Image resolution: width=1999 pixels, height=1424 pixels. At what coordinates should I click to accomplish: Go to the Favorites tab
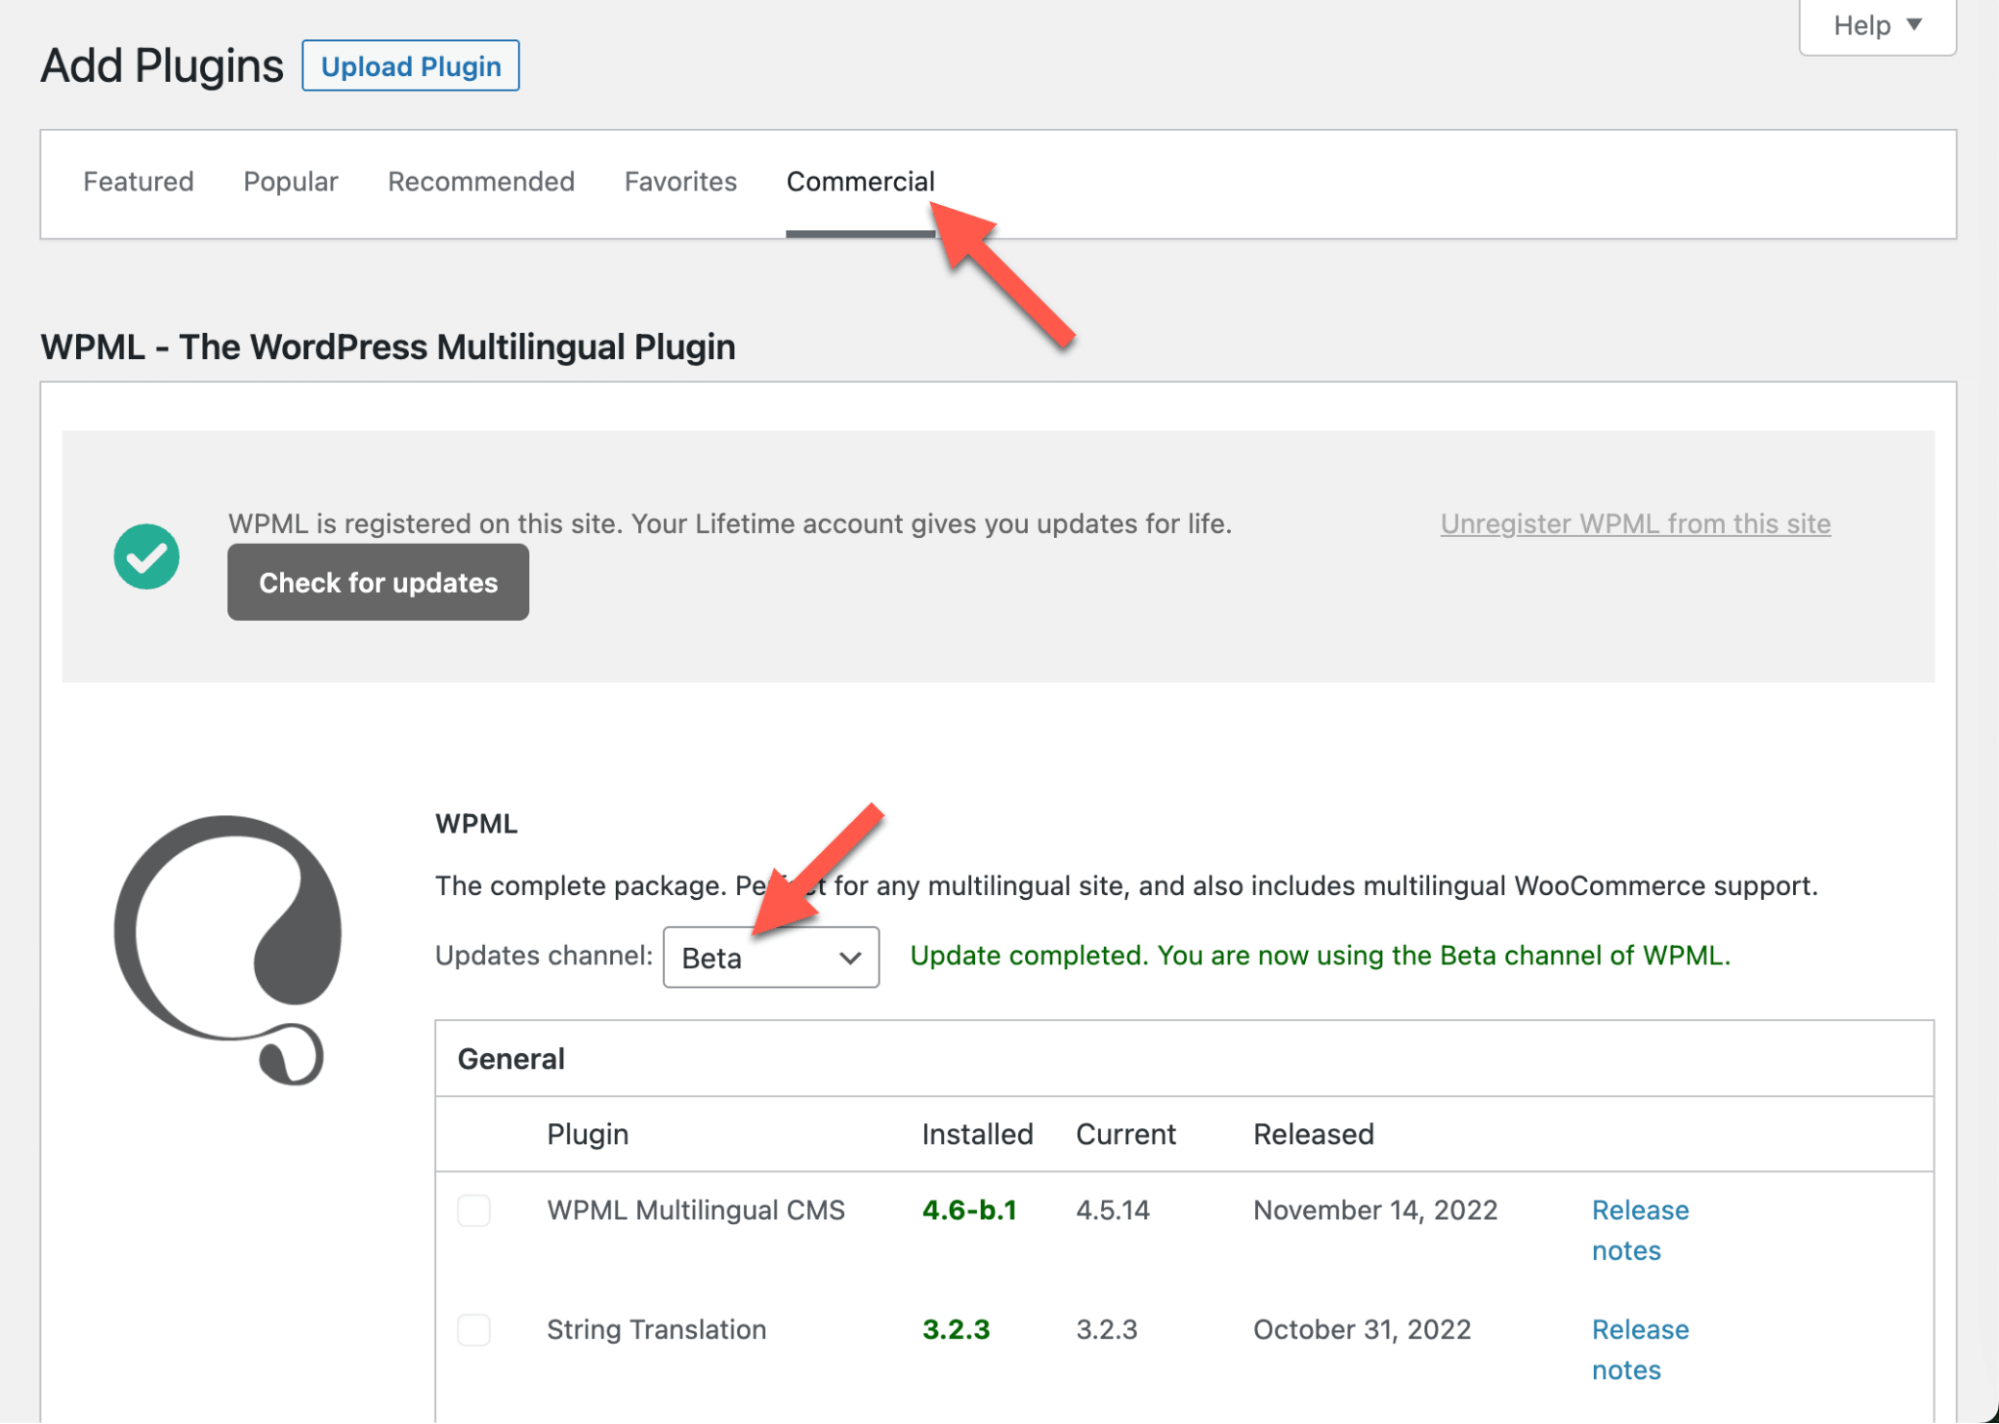pos(680,182)
